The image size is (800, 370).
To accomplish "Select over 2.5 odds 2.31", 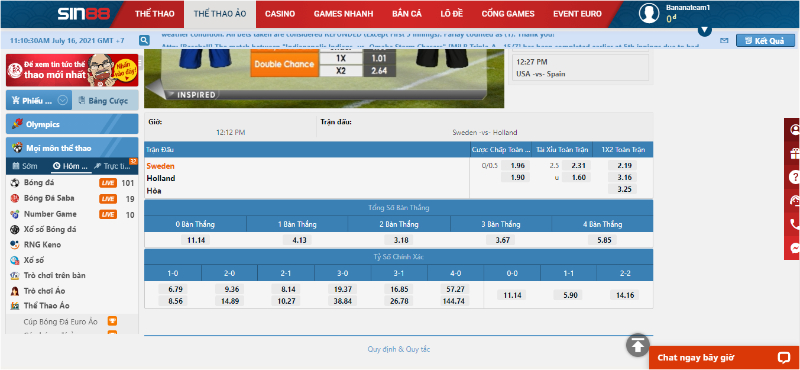I will [x=577, y=165].
